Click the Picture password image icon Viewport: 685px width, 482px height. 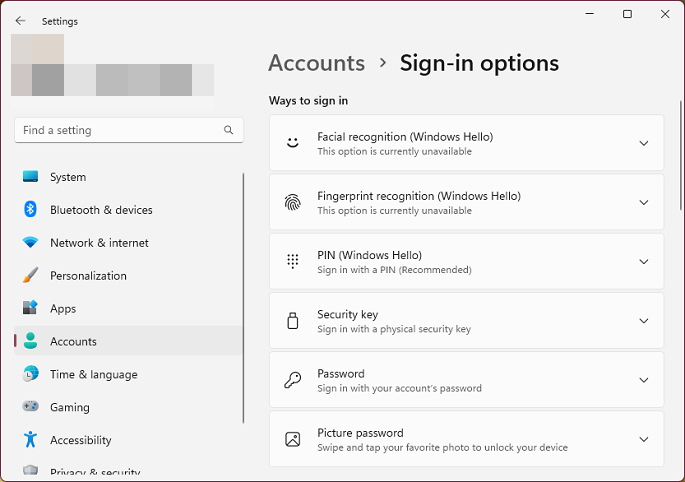click(x=293, y=439)
